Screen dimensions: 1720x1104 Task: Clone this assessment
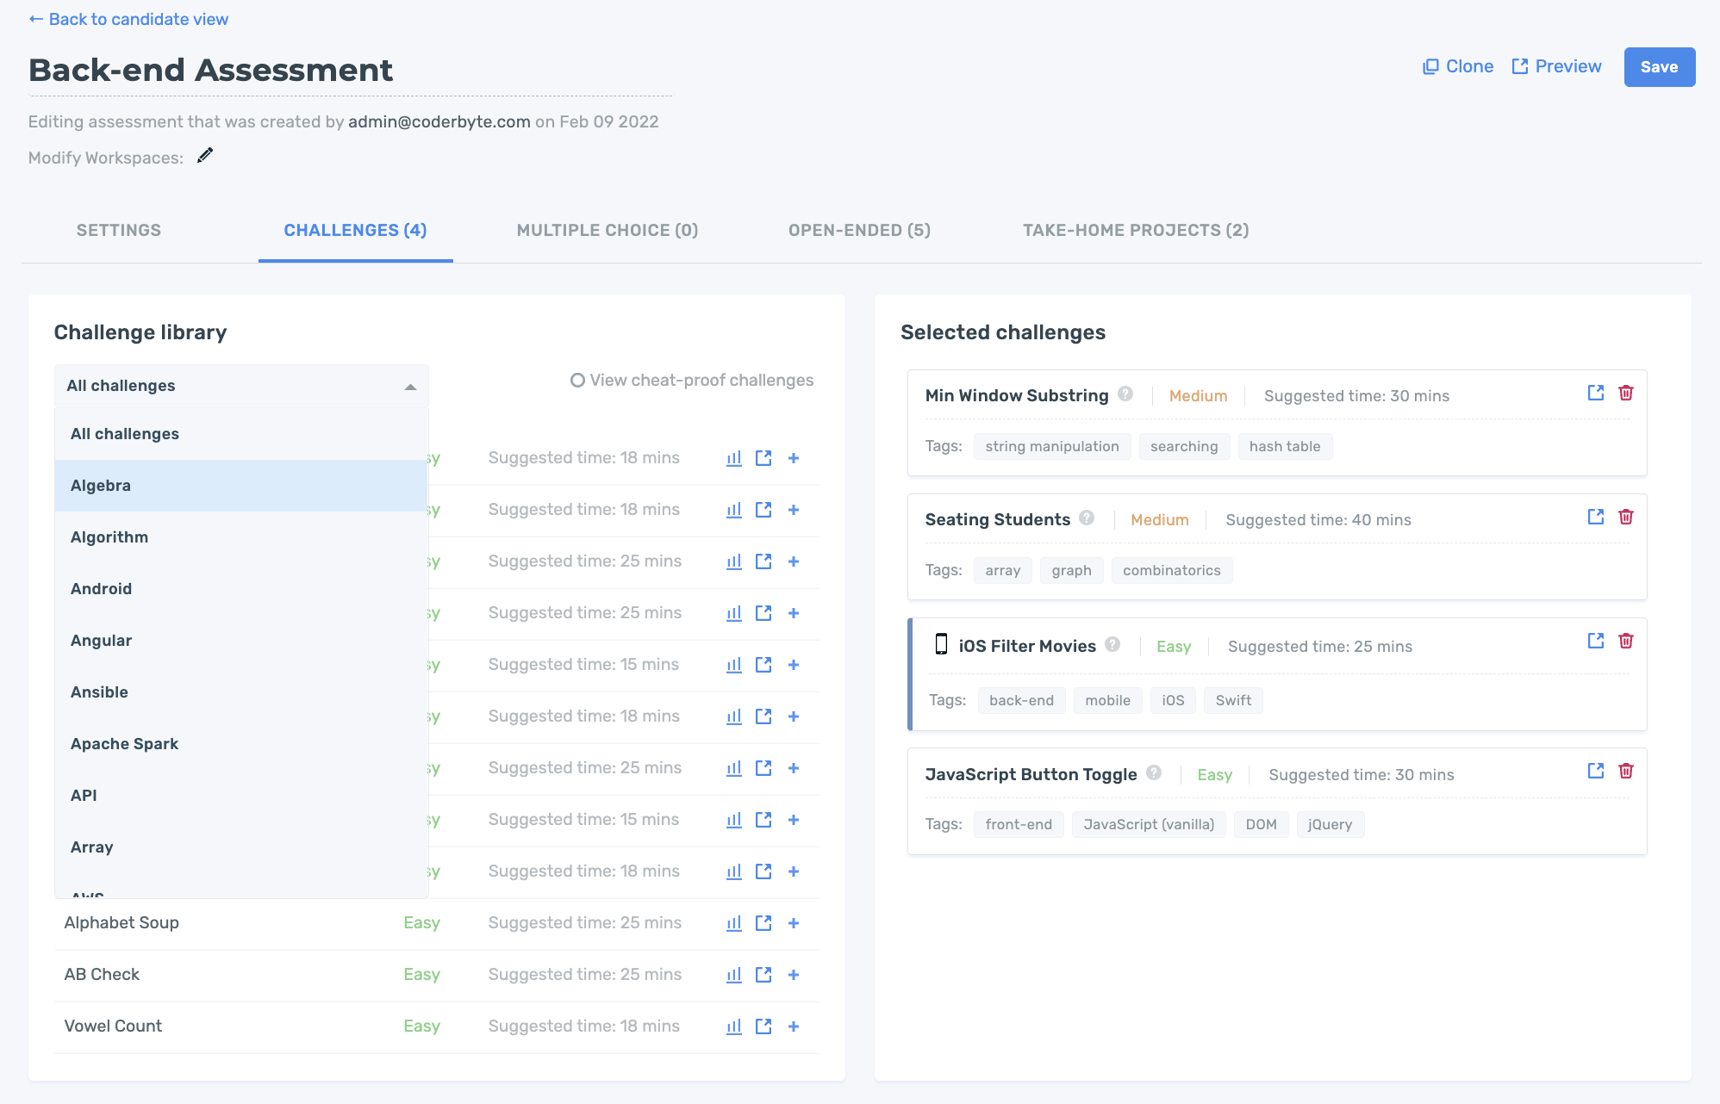click(x=1457, y=67)
